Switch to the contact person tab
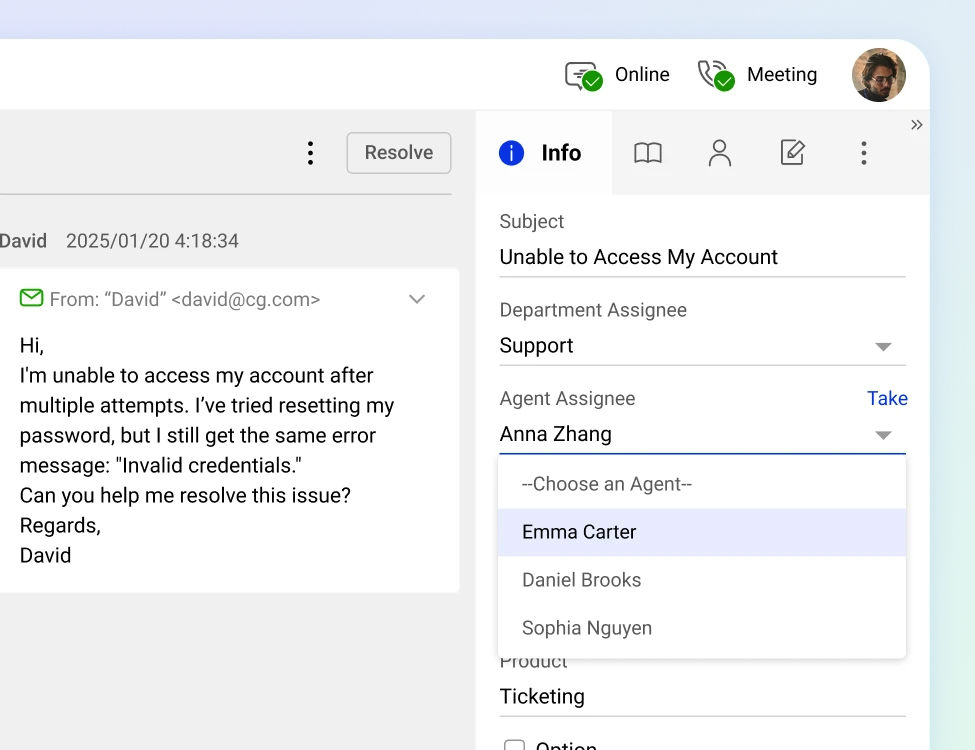Screen dimensions: 975x750 tap(719, 153)
